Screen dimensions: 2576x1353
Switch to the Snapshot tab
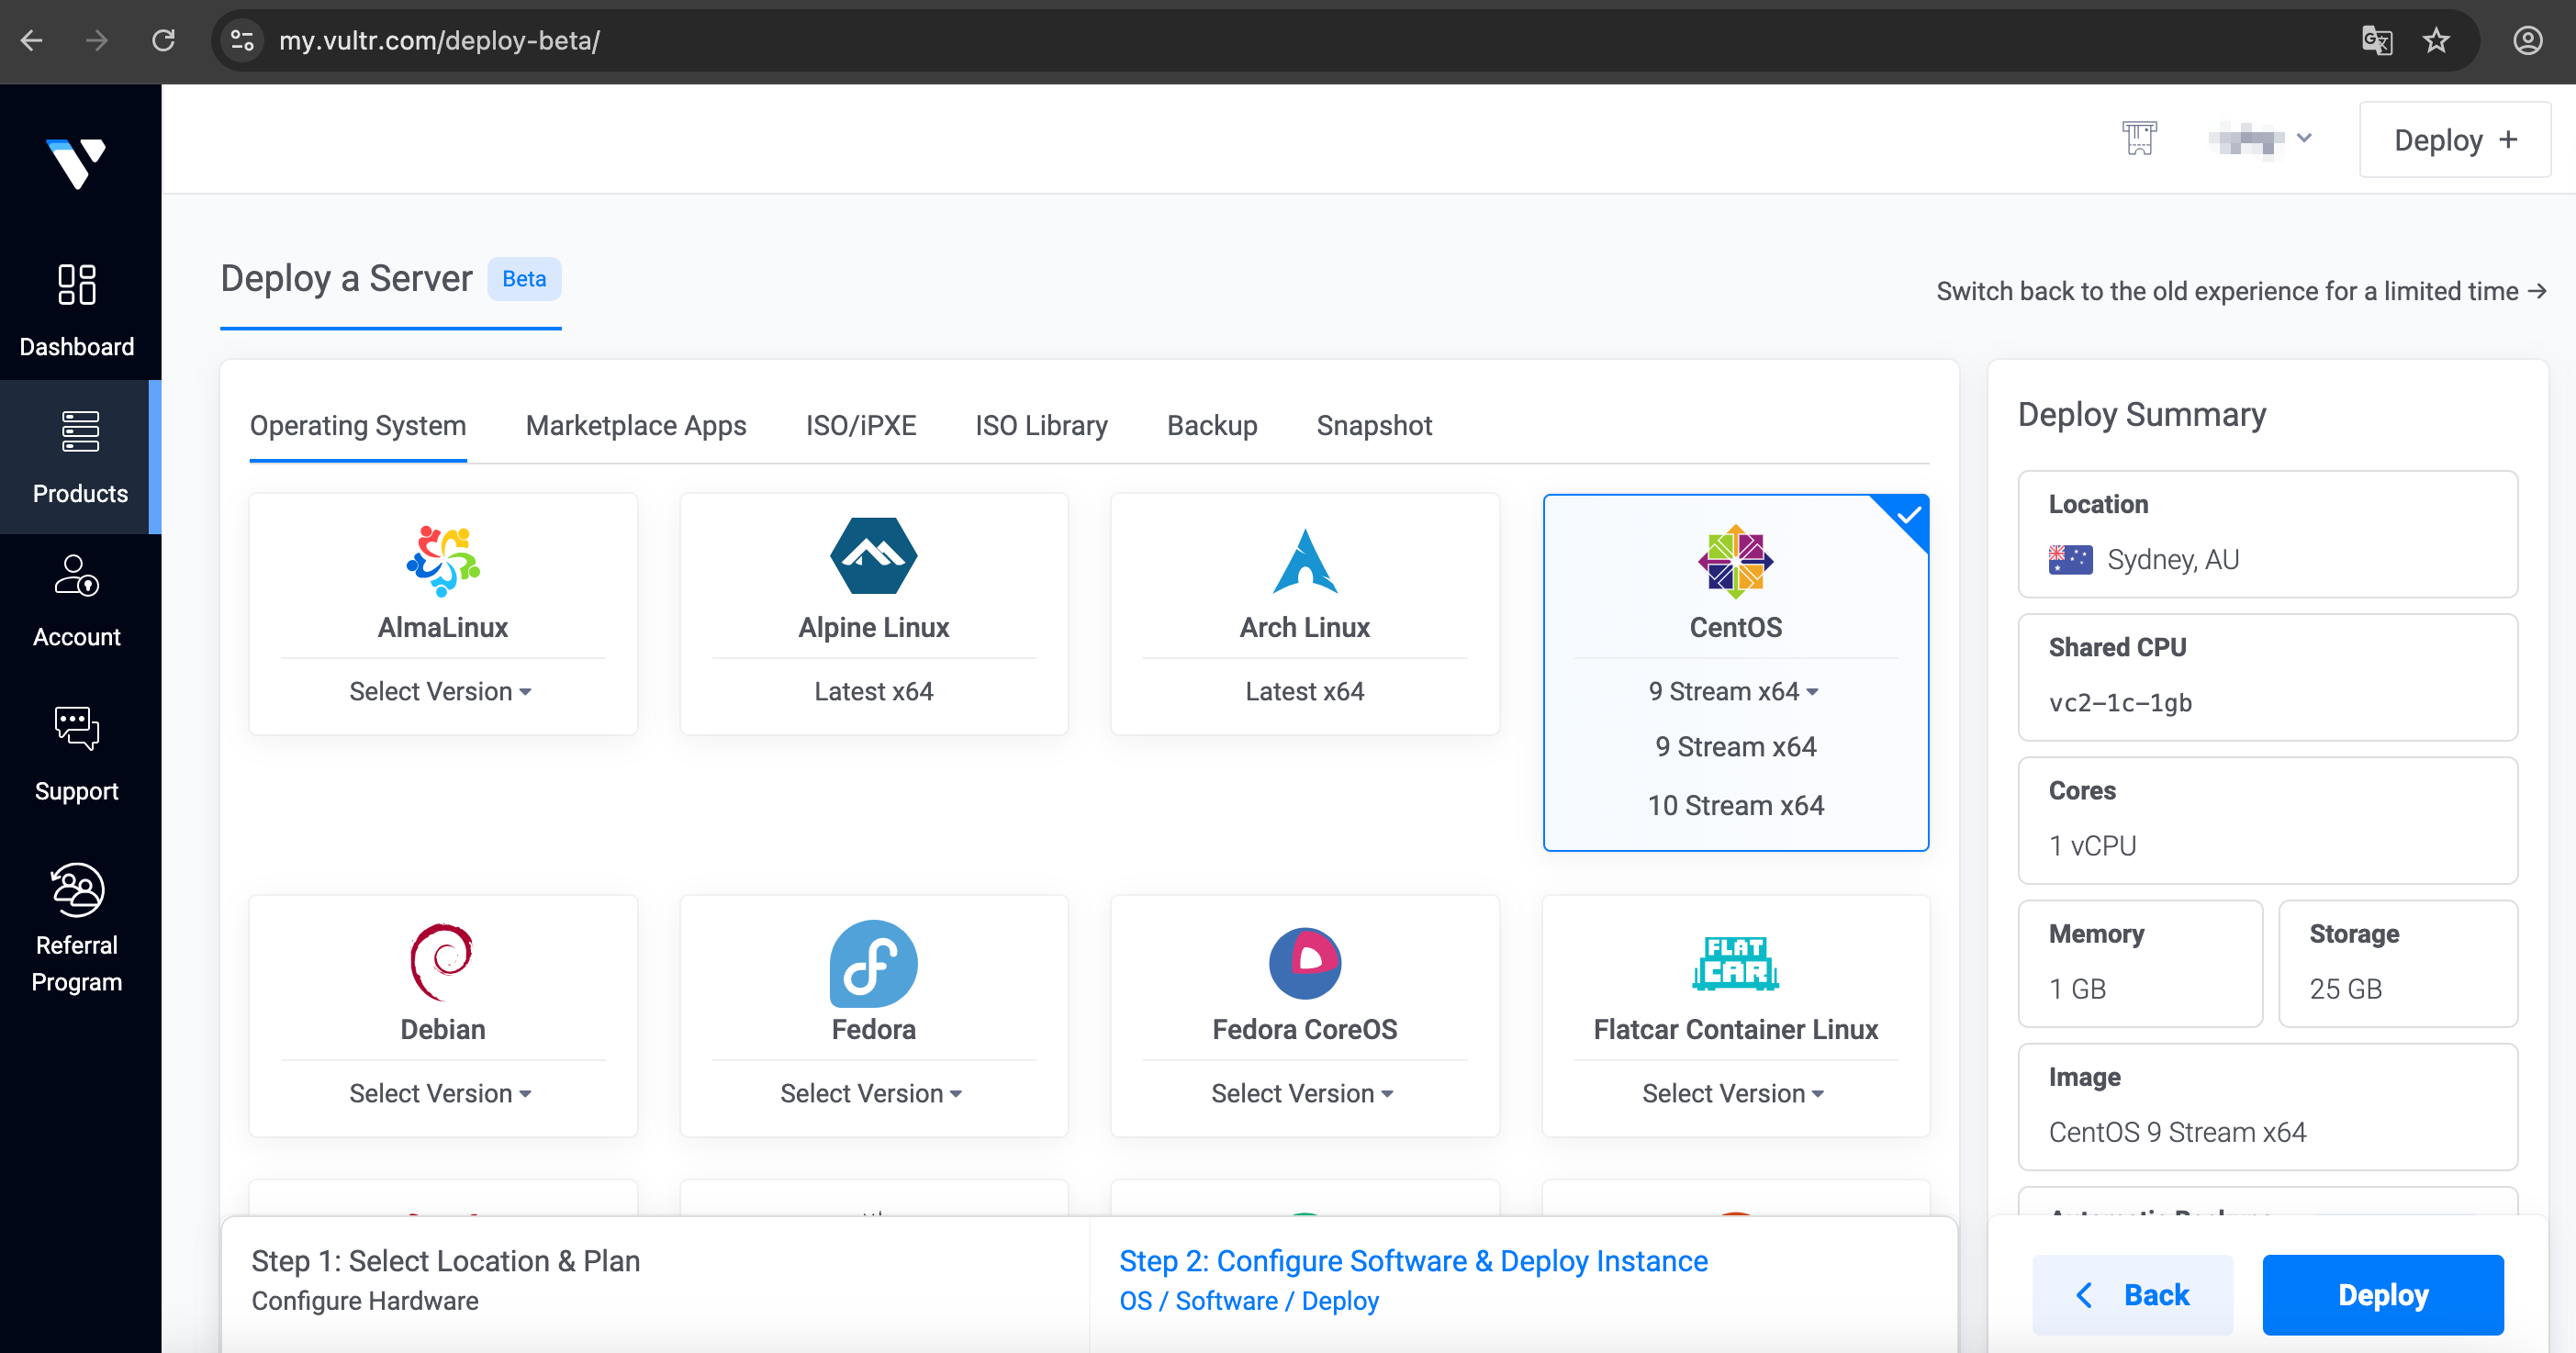1374,426
